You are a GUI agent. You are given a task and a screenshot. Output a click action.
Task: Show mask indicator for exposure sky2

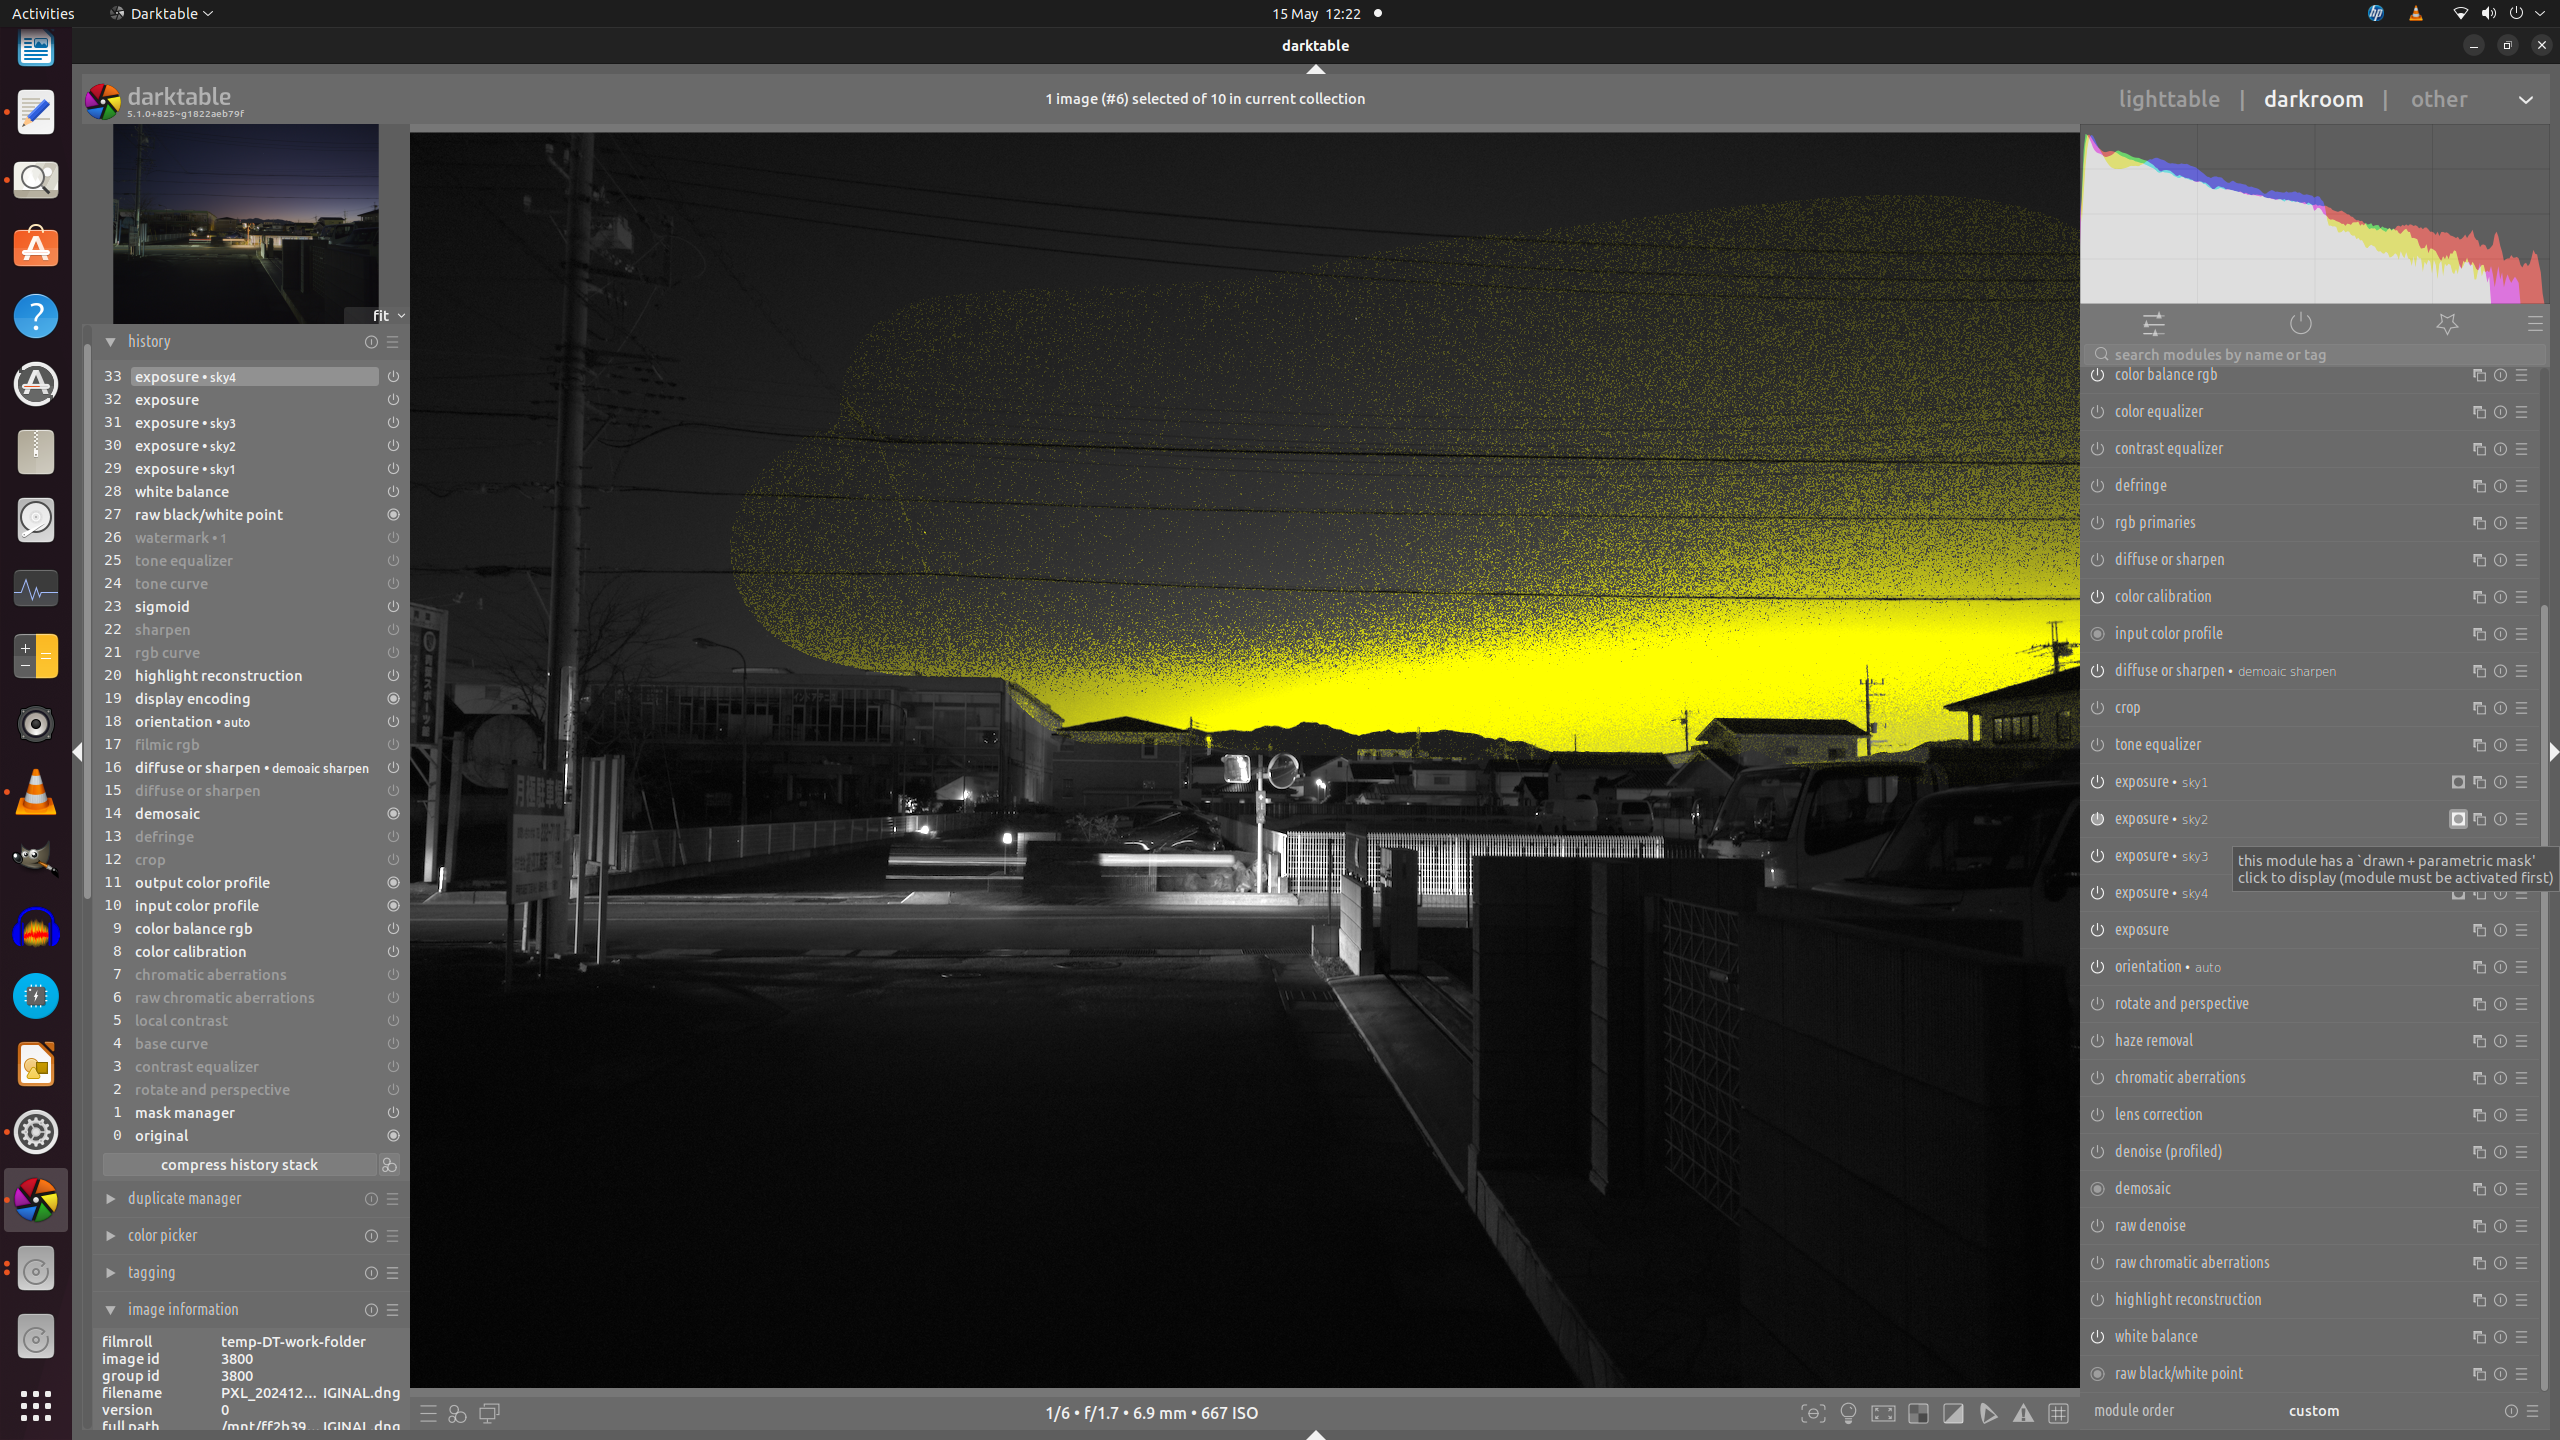point(2458,819)
